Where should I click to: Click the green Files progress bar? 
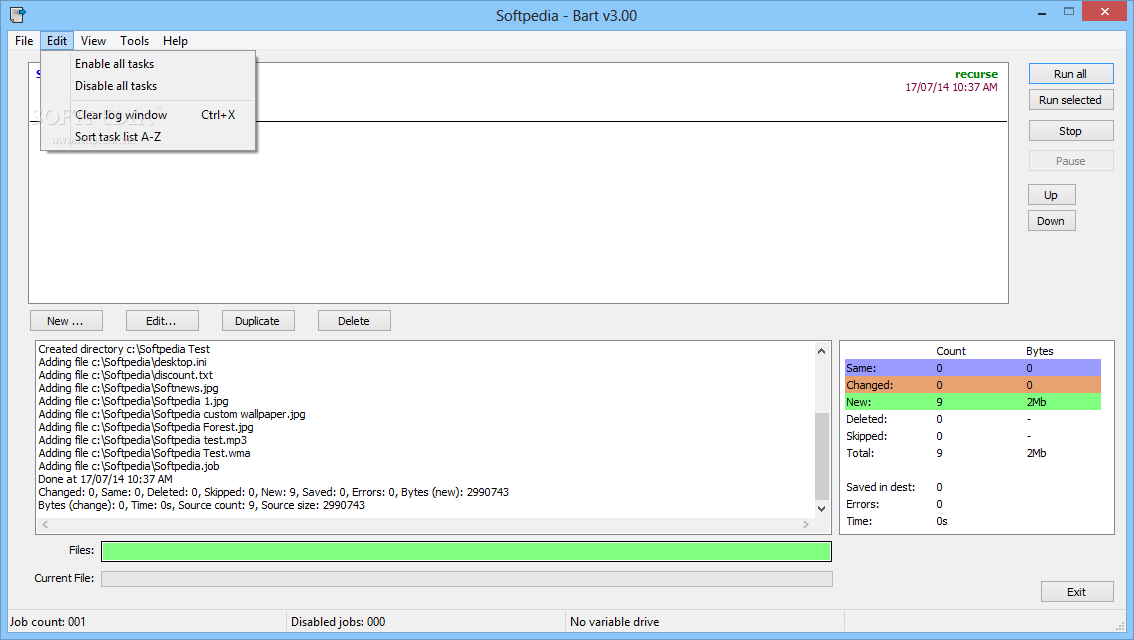coord(466,551)
